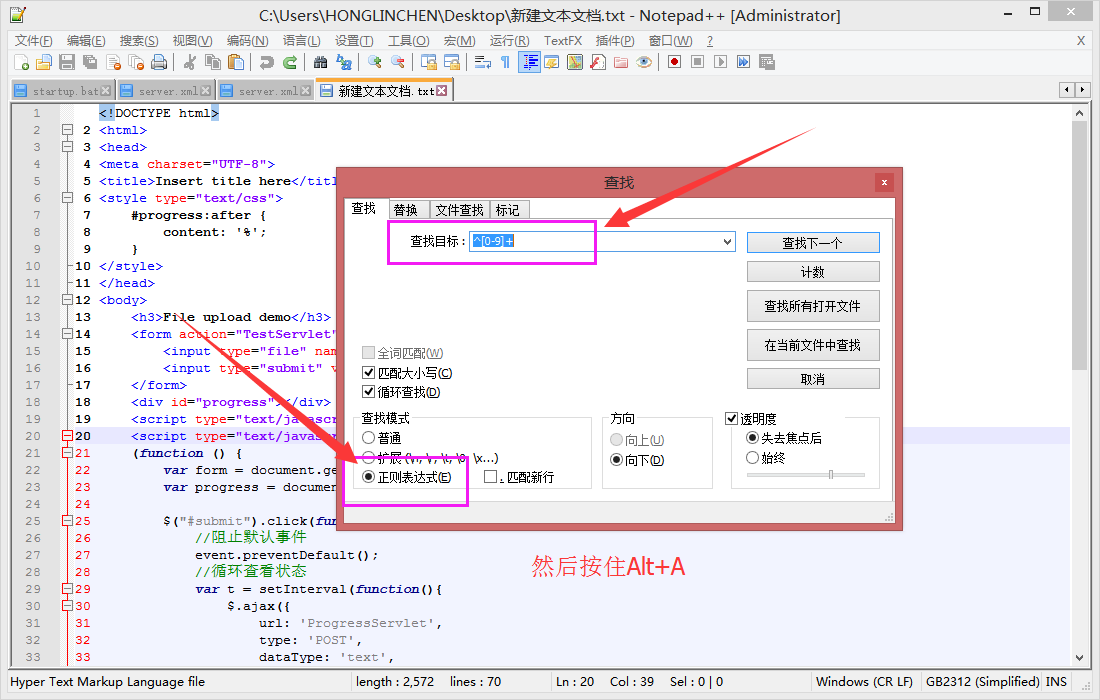This screenshot has width=1100, height=700.
Task: Click the 查找所有打开文件 button
Action: 813,306
